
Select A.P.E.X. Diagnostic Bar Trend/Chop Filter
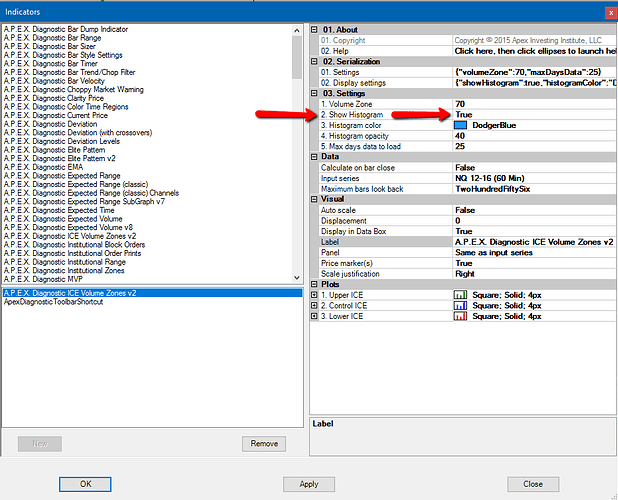coord(69,72)
